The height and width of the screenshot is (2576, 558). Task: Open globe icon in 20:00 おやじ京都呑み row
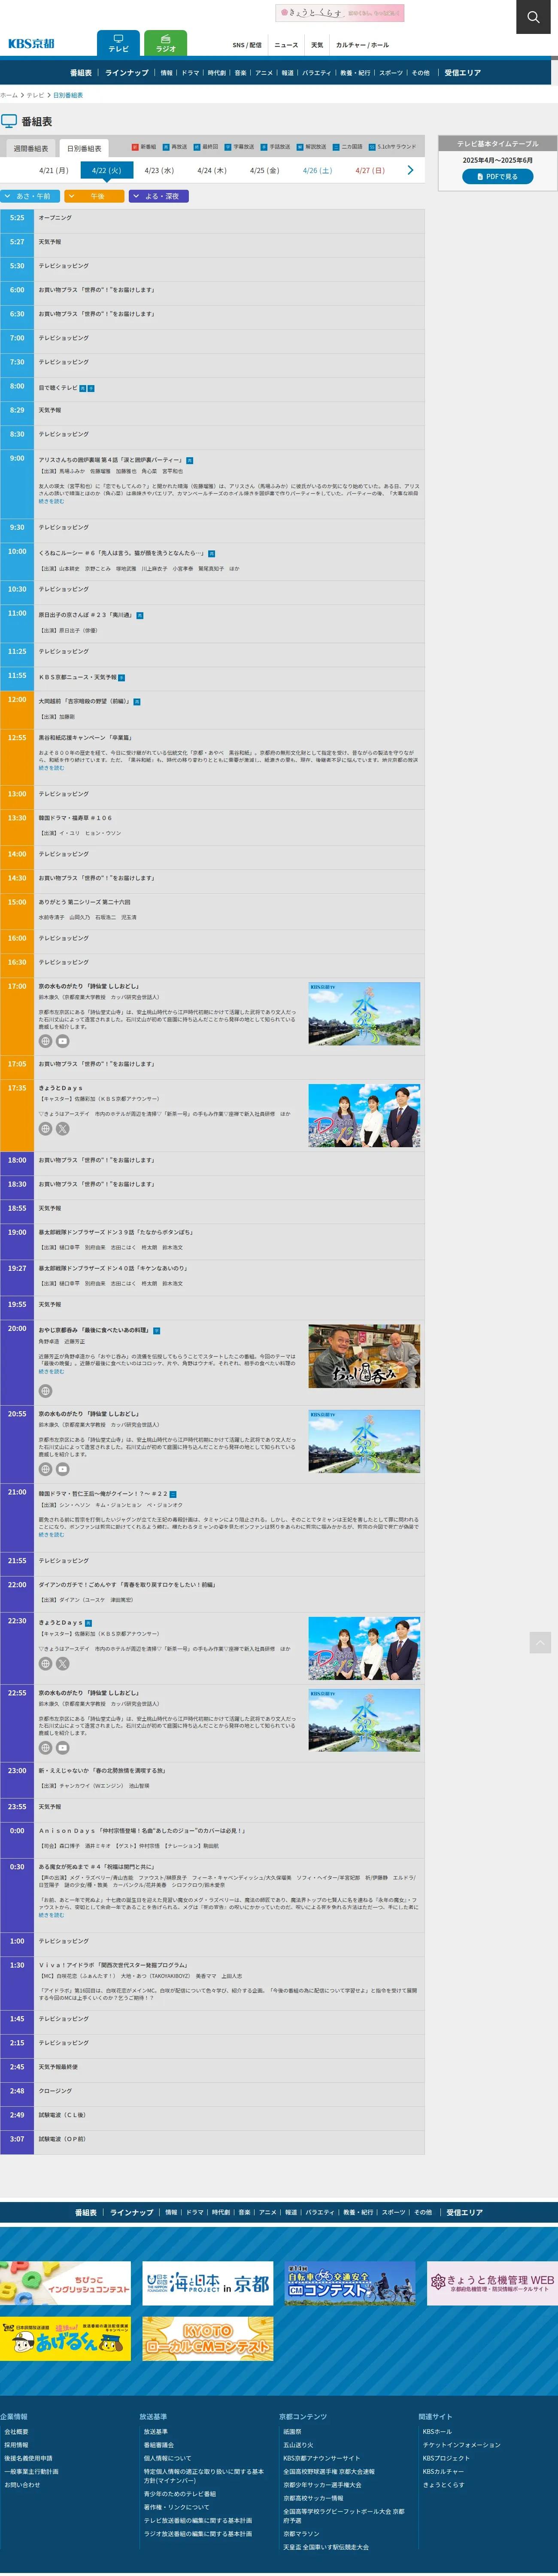pos(45,1391)
